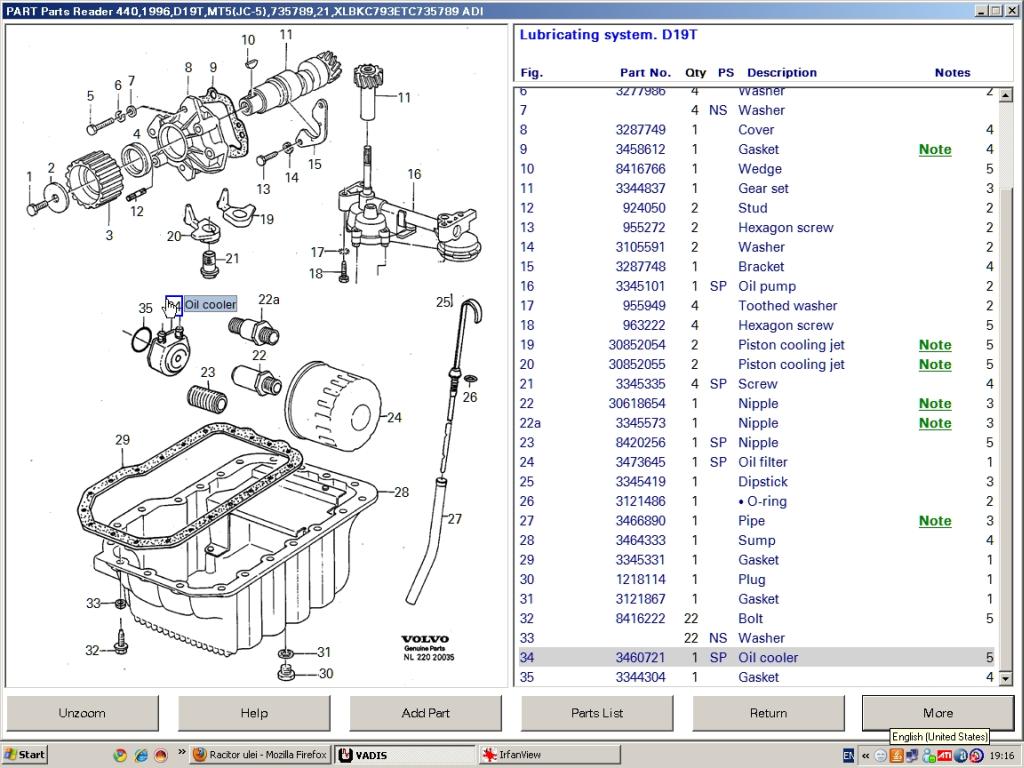Open the Note link for part 30618654
Image resolution: width=1024 pixels, height=768 pixels.
click(935, 404)
